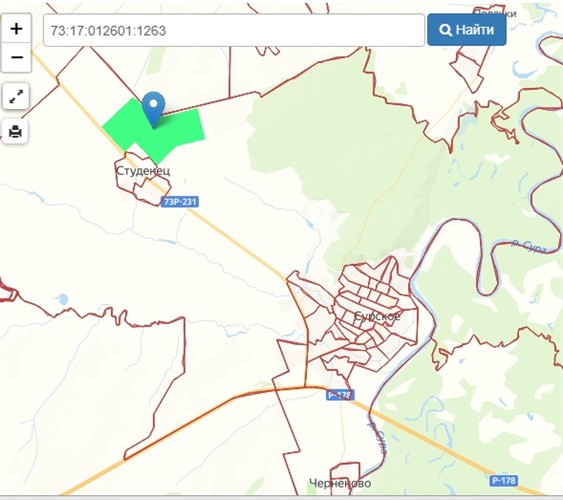This screenshot has width=563, height=500.
Task: Click the magnifier icon in Найти button
Action: click(x=445, y=30)
